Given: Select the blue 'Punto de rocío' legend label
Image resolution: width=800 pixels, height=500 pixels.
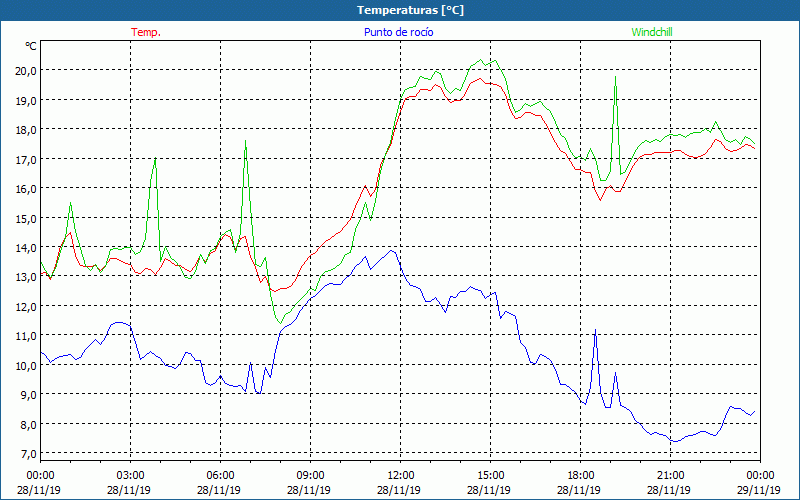Looking at the screenshot, I should [x=398, y=32].
